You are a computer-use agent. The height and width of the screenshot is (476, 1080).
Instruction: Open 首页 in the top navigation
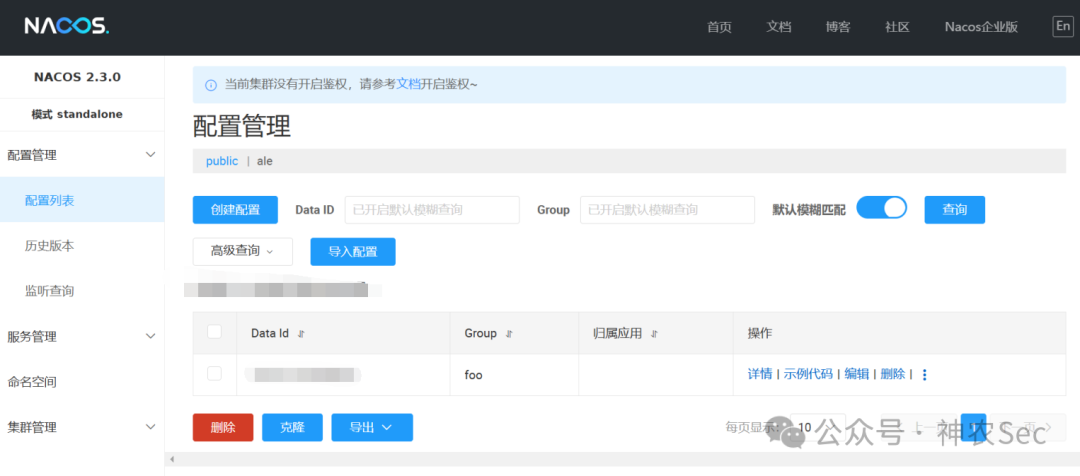719,27
